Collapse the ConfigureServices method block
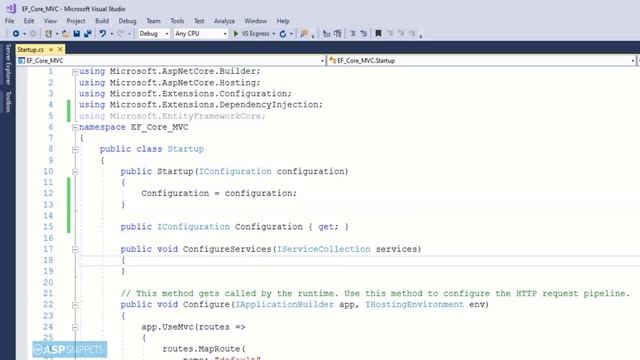Viewport: 640px width, 360px height. coord(75,249)
